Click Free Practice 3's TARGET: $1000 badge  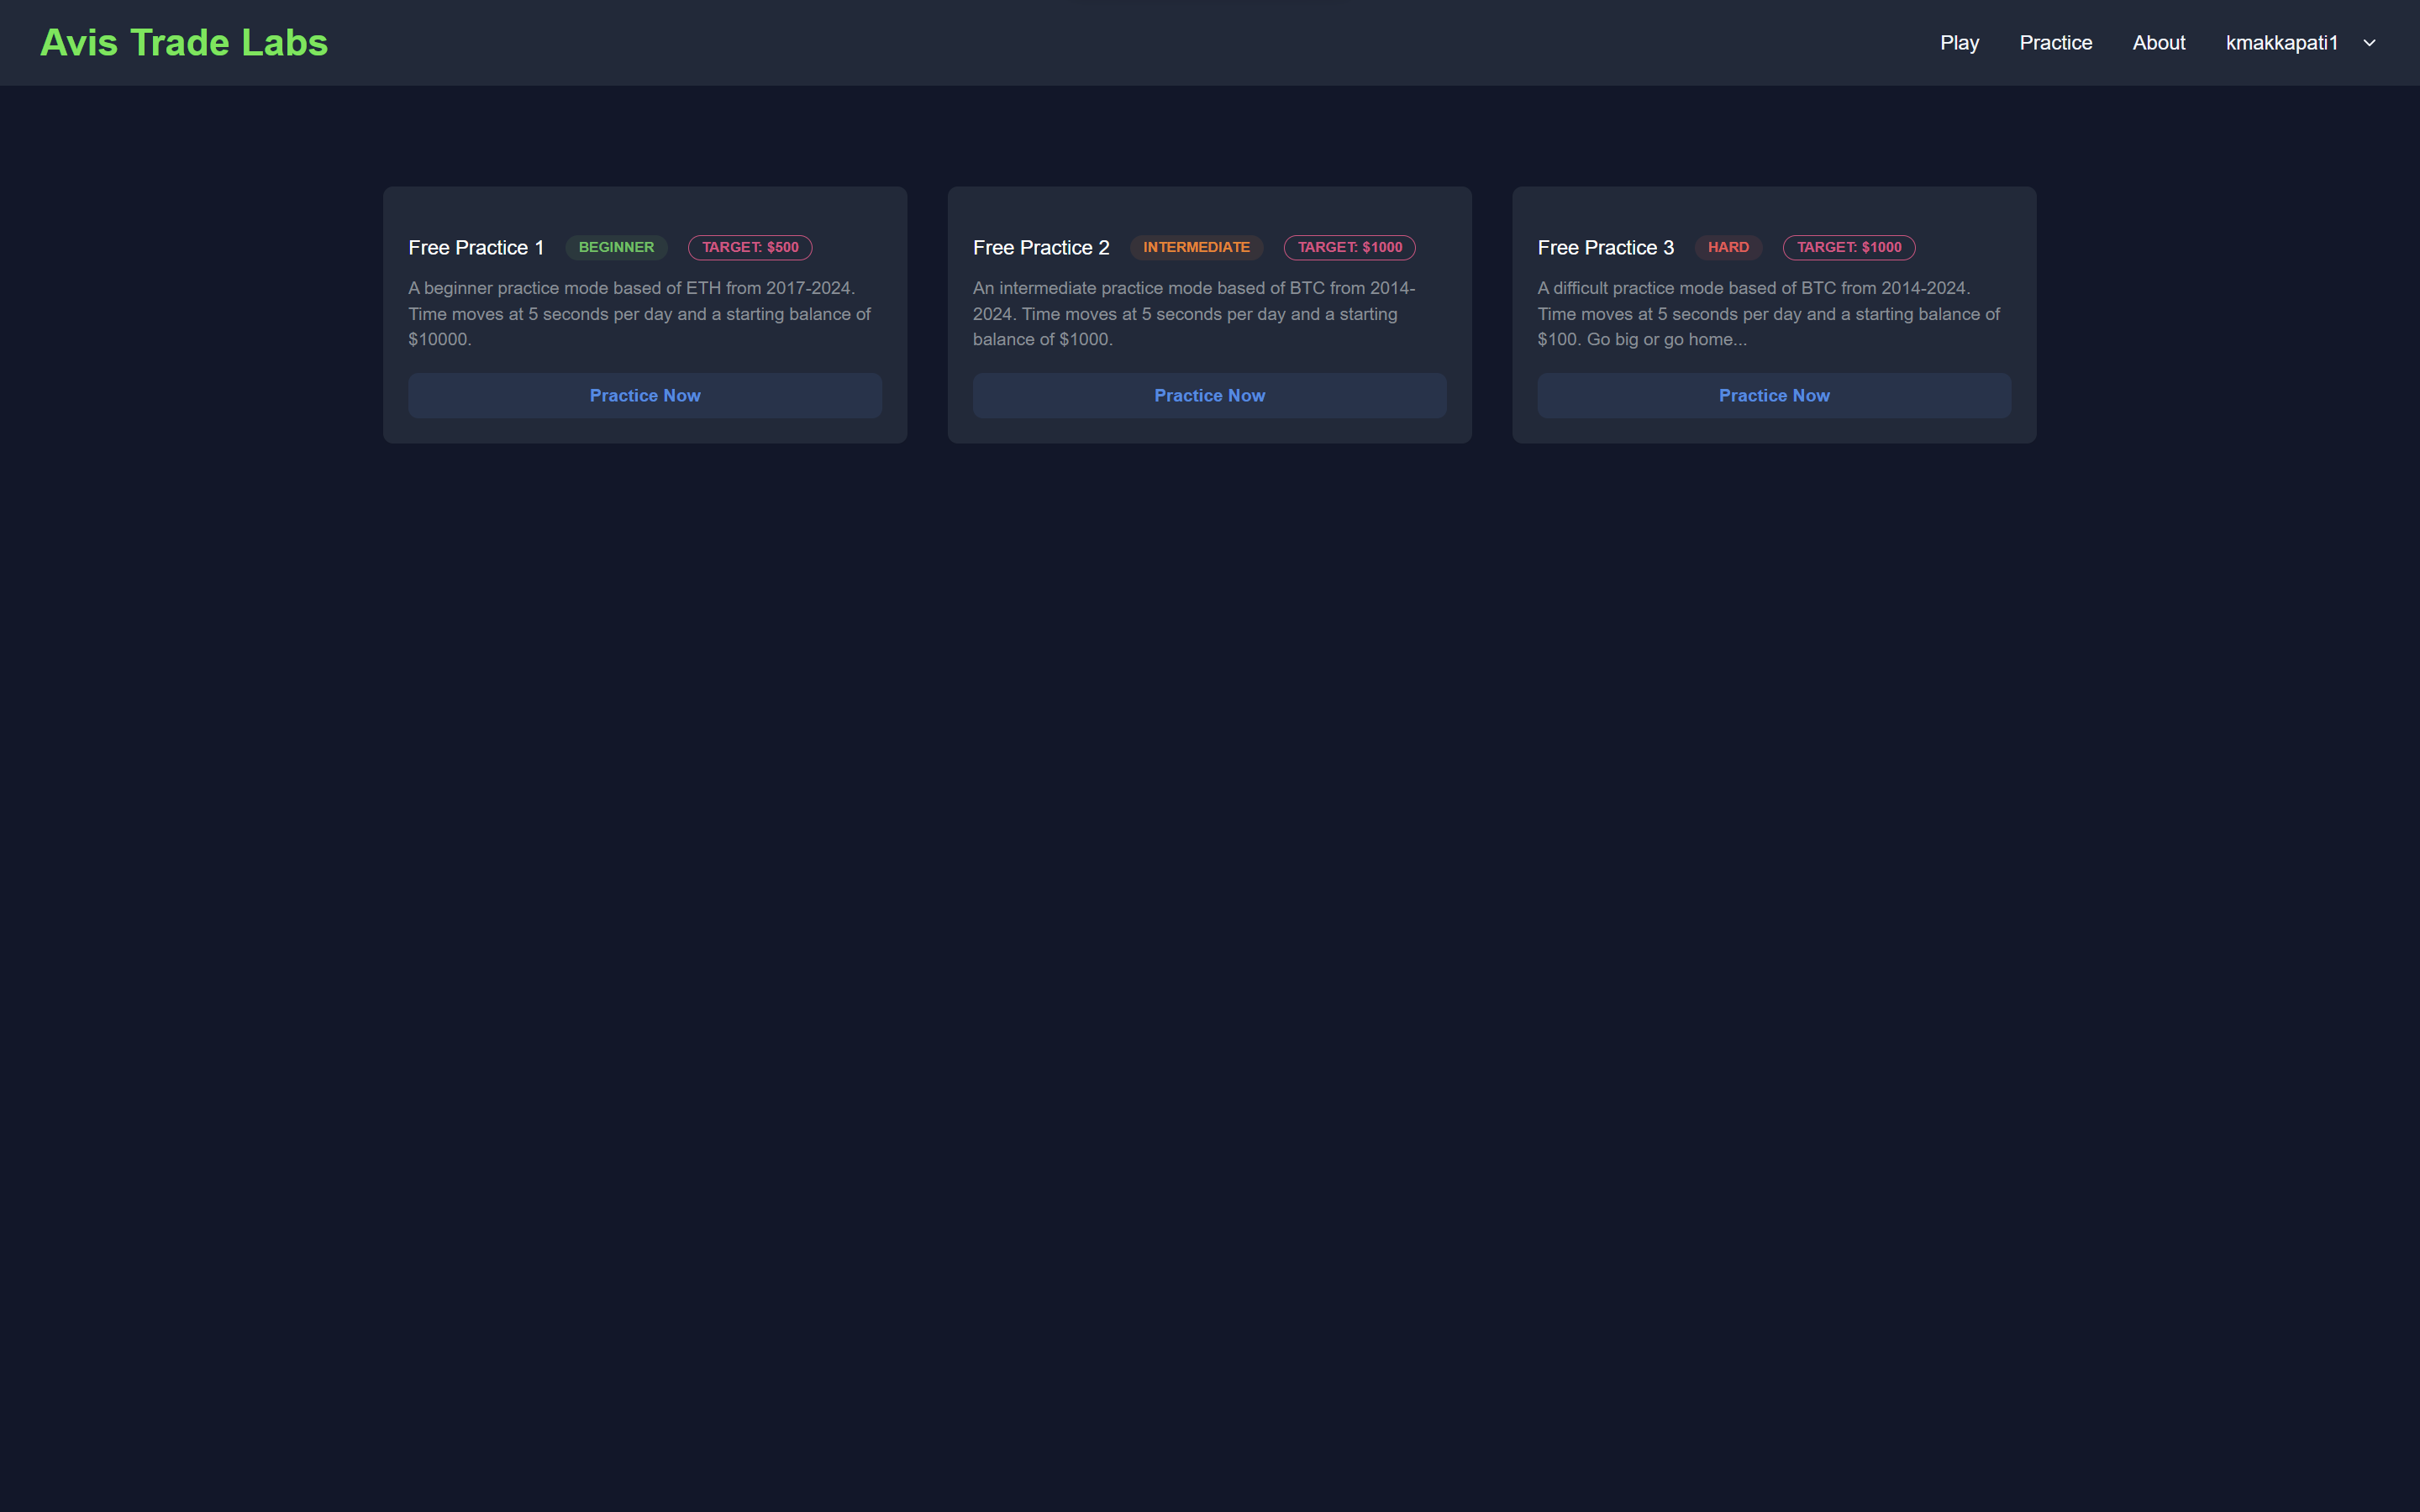click(x=1848, y=247)
